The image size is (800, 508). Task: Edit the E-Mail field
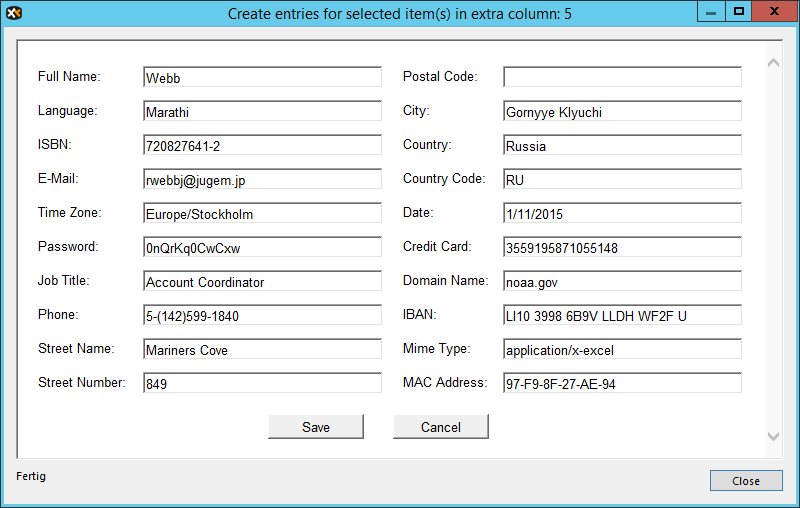click(x=262, y=180)
